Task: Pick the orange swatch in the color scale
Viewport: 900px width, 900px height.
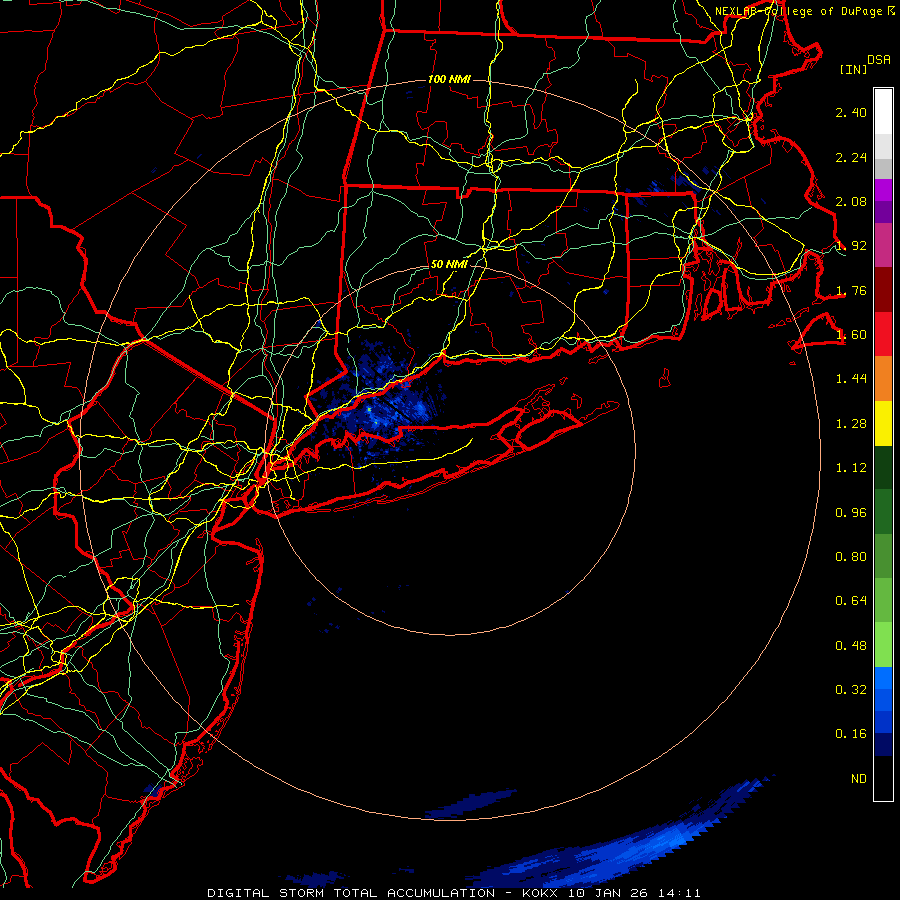Action: (x=883, y=379)
